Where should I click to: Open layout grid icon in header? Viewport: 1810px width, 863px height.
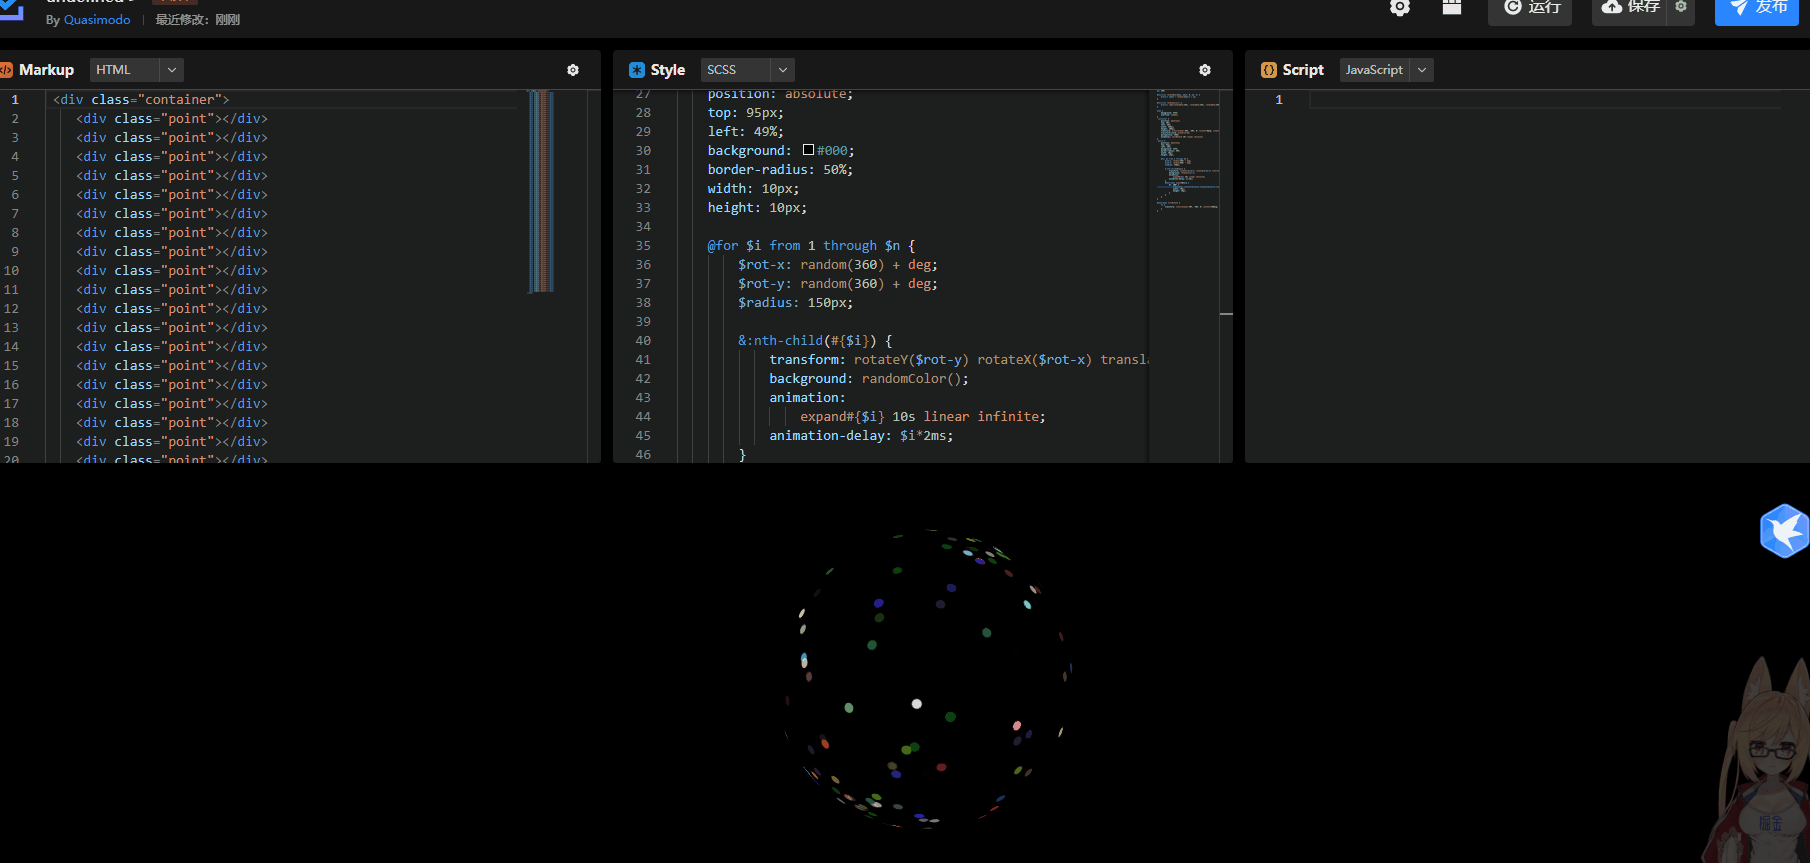[1452, 7]
